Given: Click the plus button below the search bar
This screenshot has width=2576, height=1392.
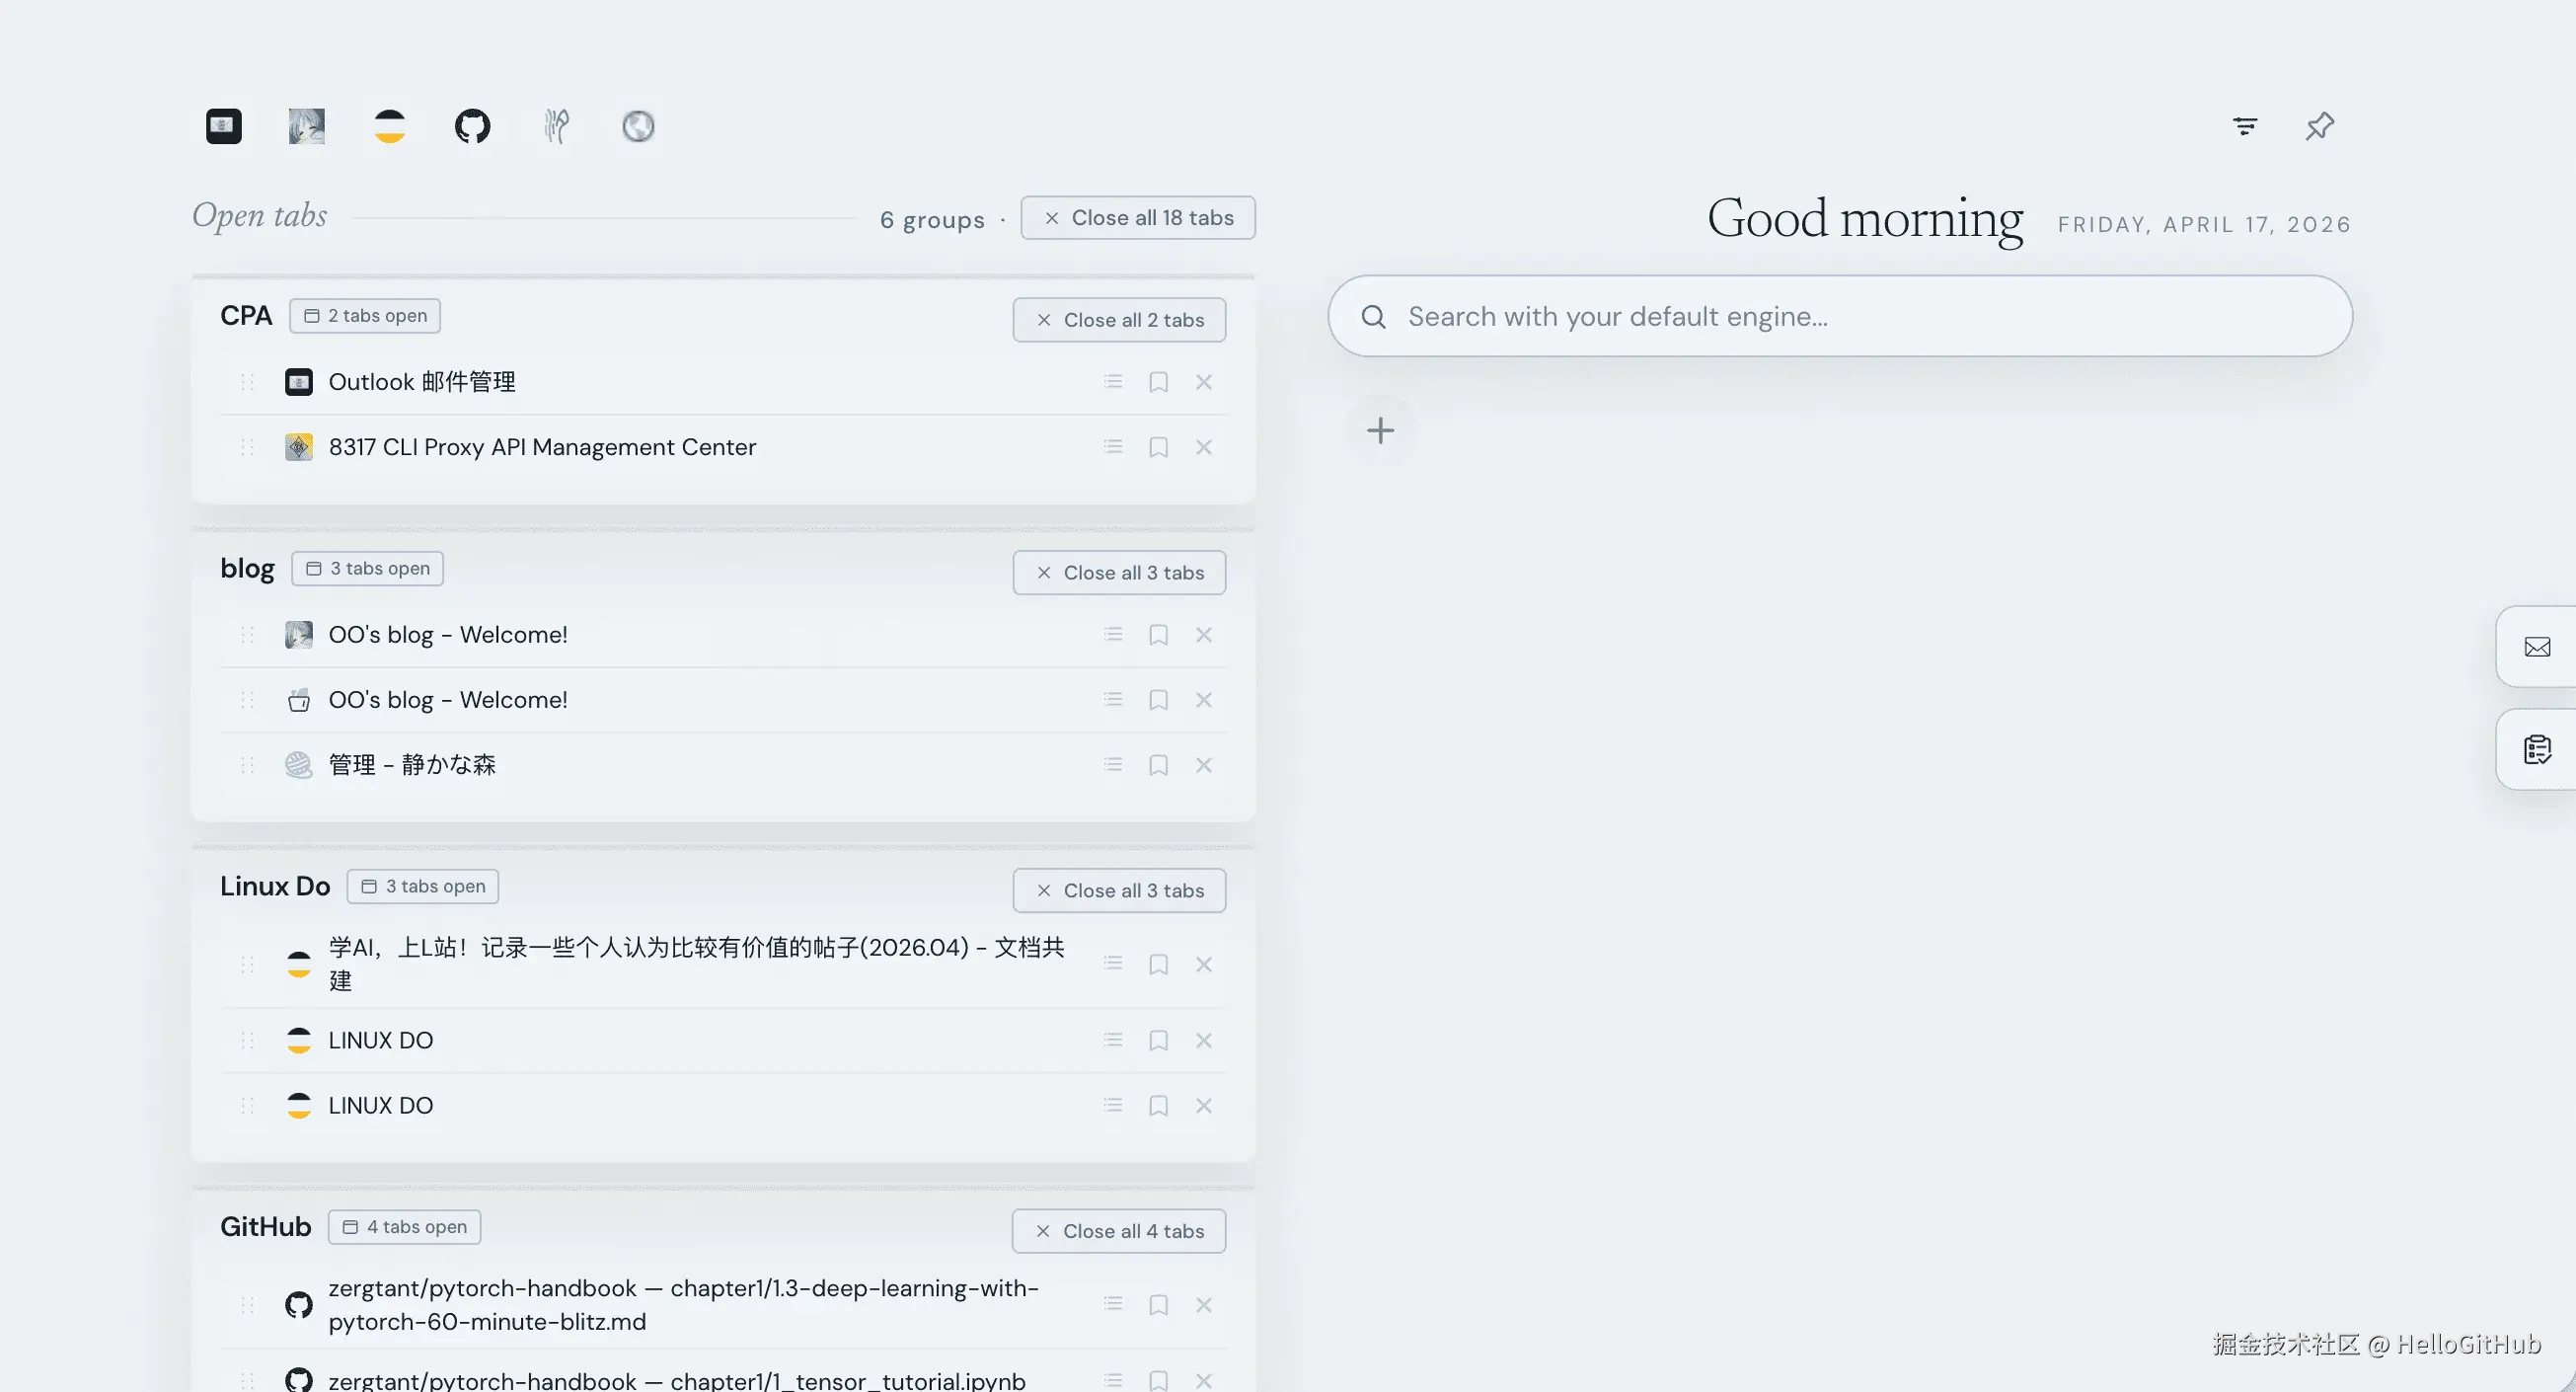Looking at the screenshot, I should point(1380,431).
